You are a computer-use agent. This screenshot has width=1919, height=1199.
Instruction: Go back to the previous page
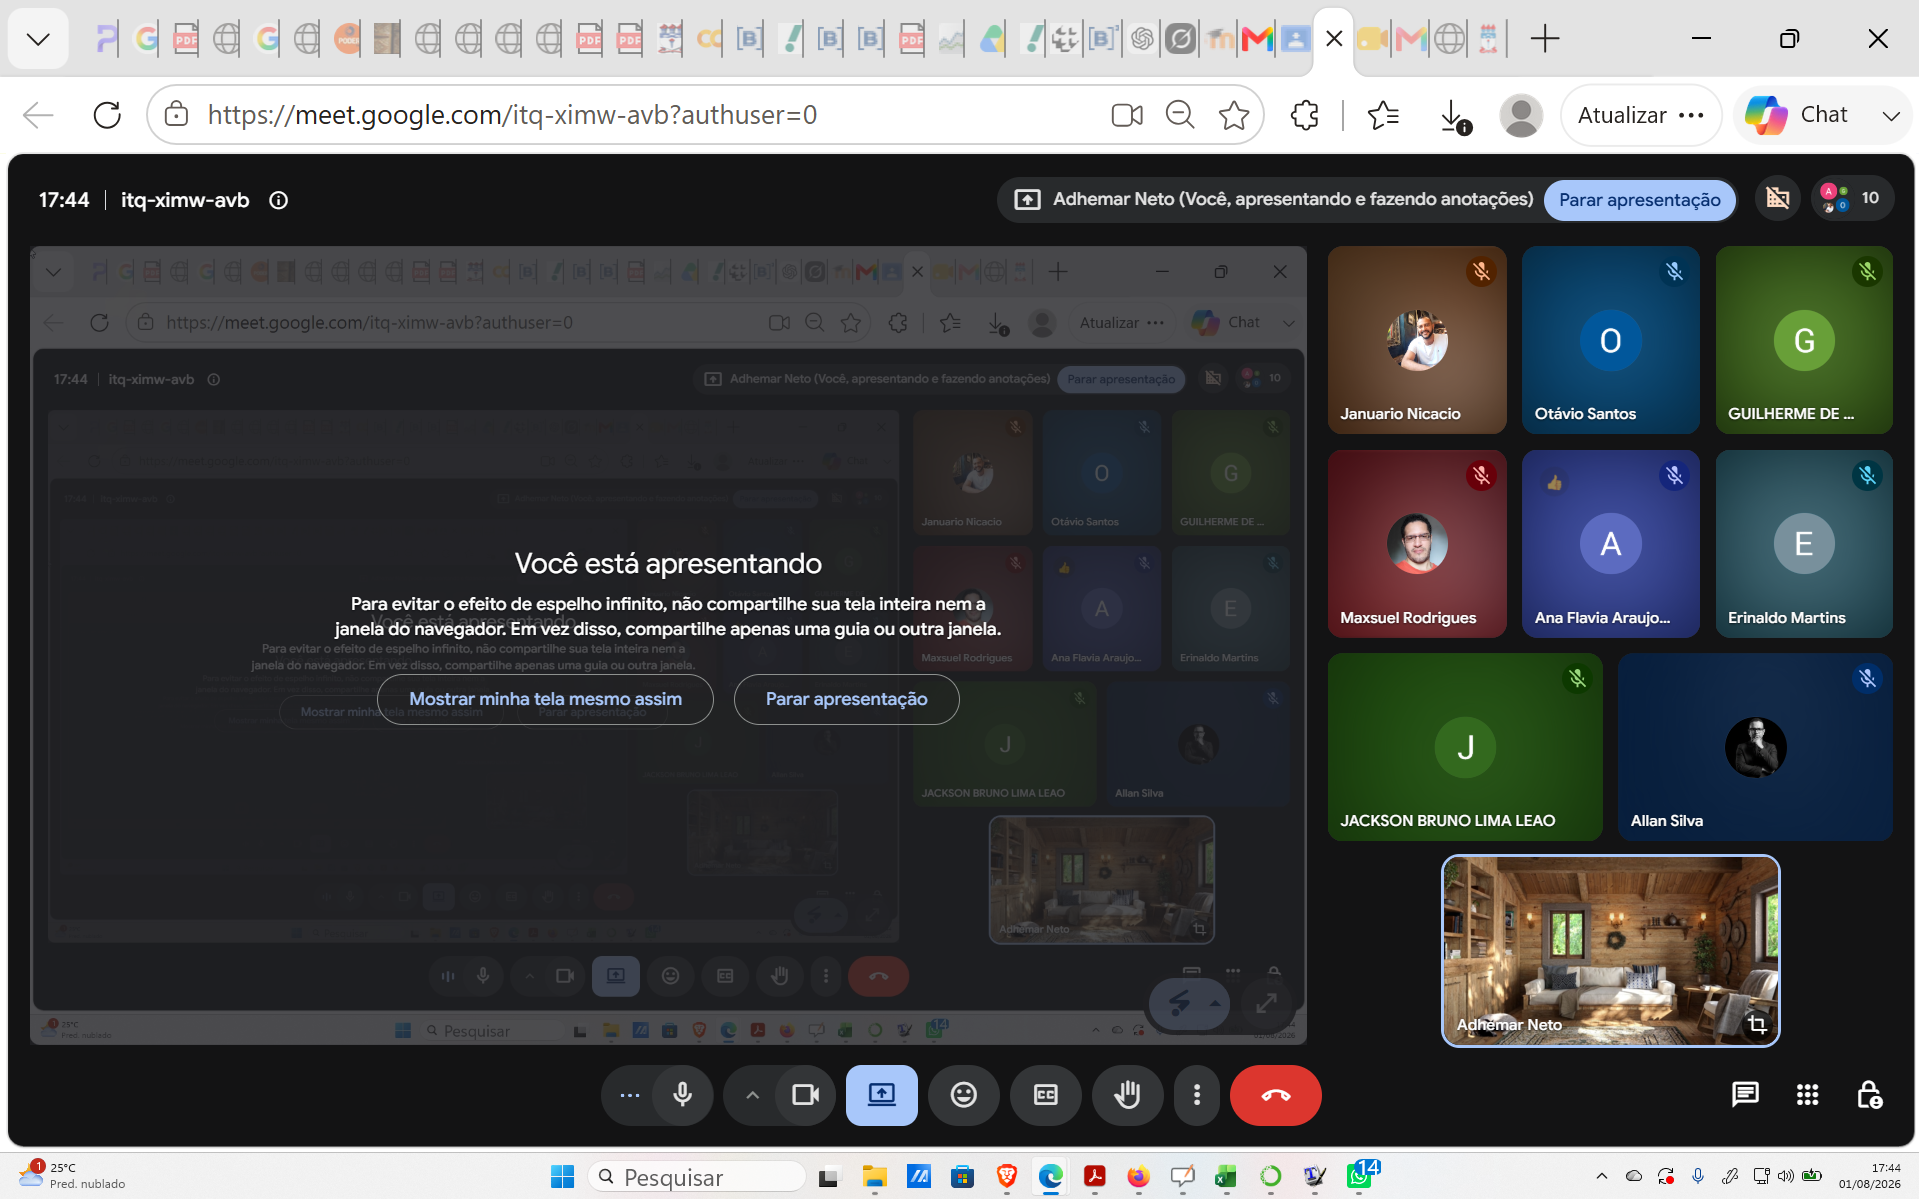pos(38,115)
